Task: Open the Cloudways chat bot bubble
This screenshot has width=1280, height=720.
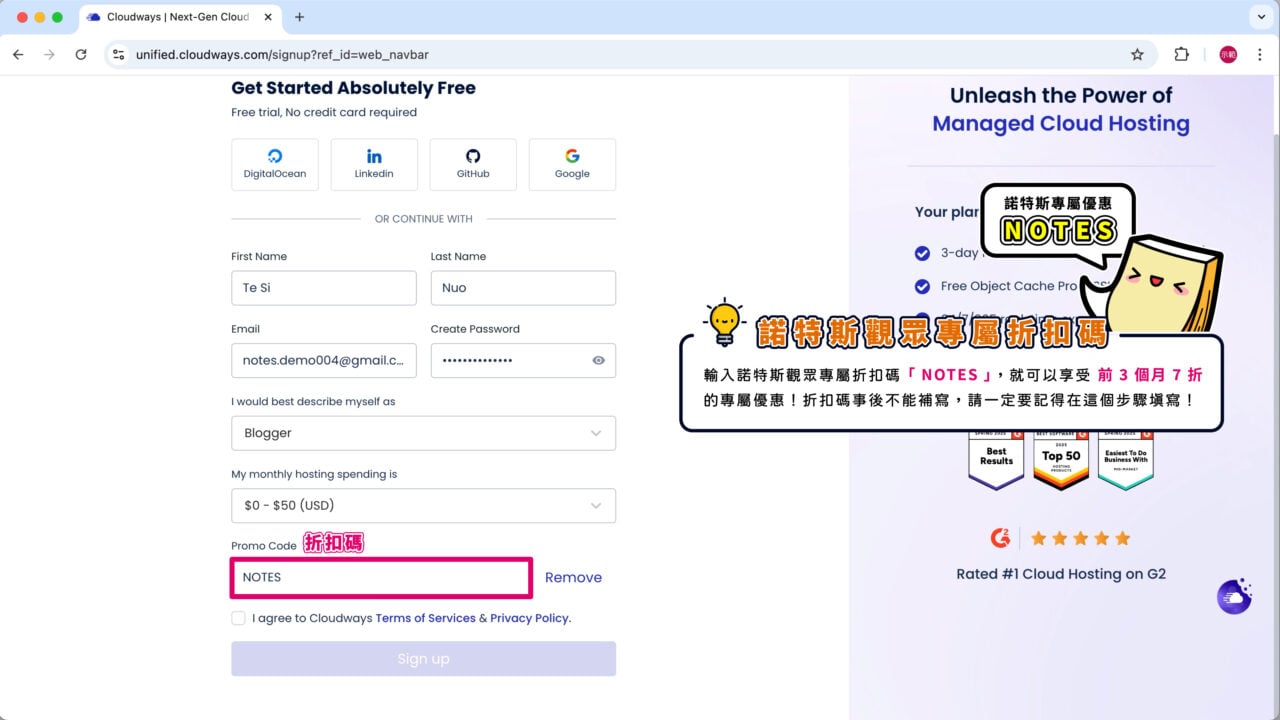Action: (1234, 596)
